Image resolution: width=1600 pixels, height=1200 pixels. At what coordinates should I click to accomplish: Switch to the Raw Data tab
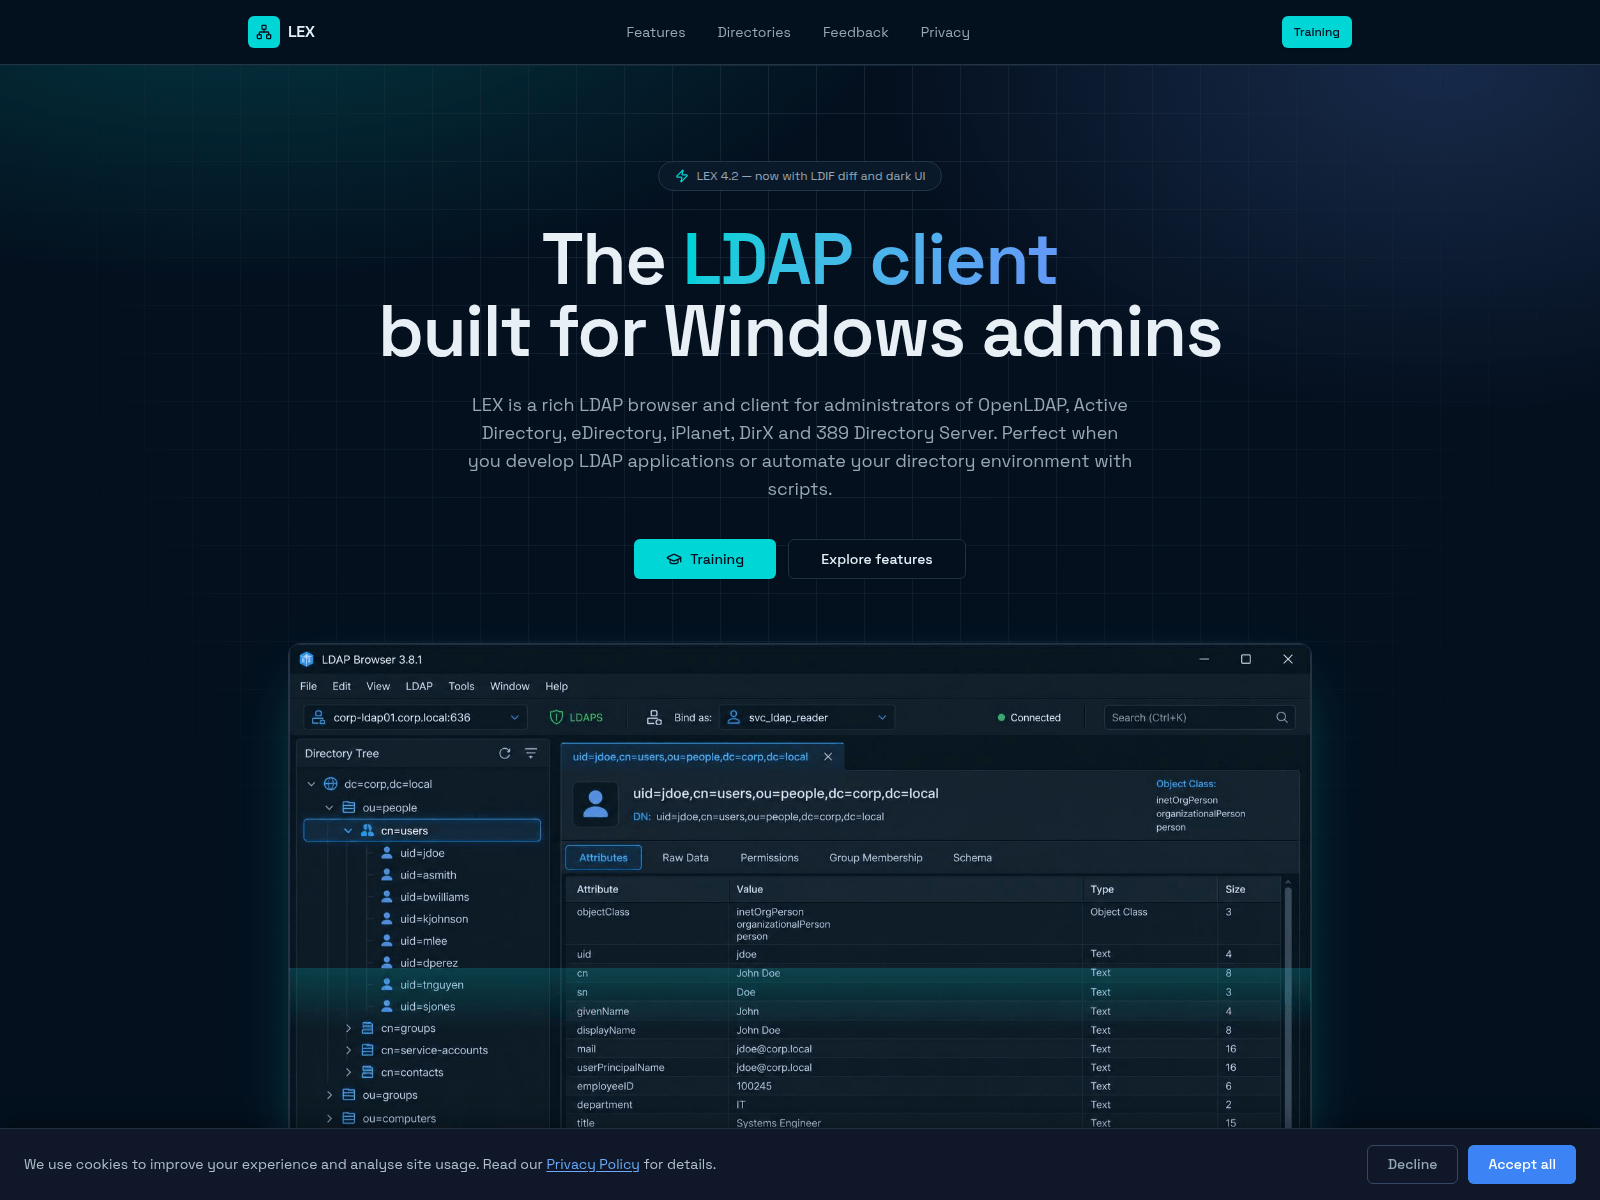tap(685, 857)
